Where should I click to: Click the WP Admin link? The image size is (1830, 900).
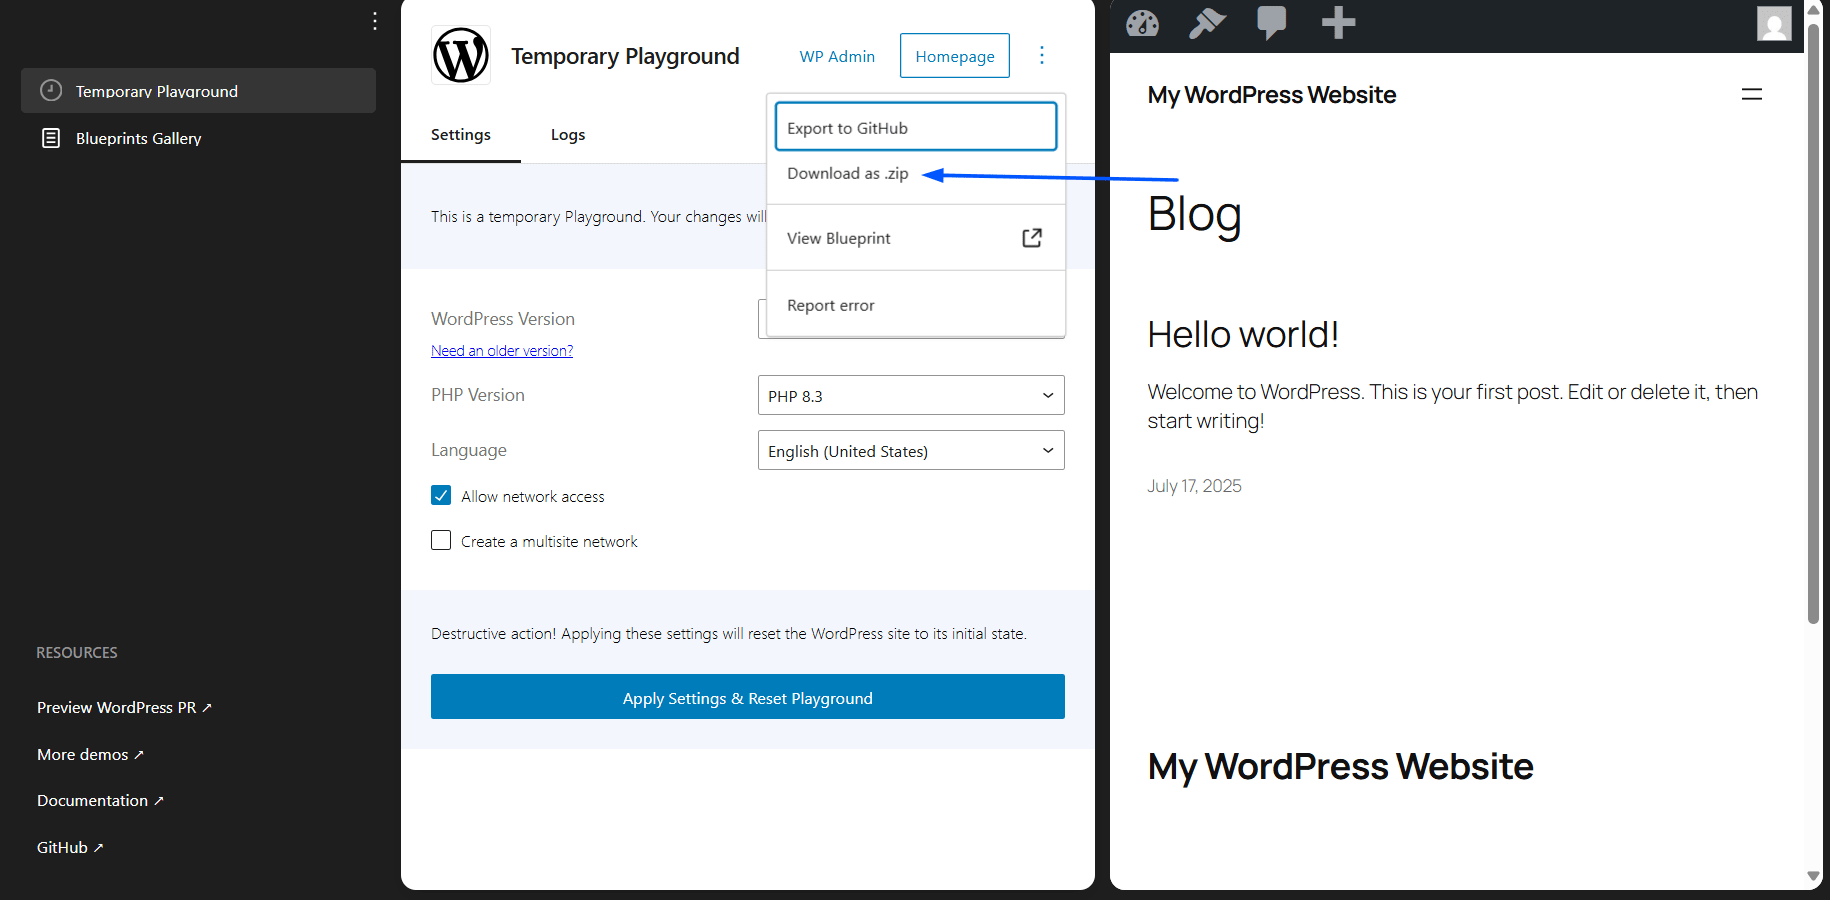pyautogui.click(x=837, y=56)
